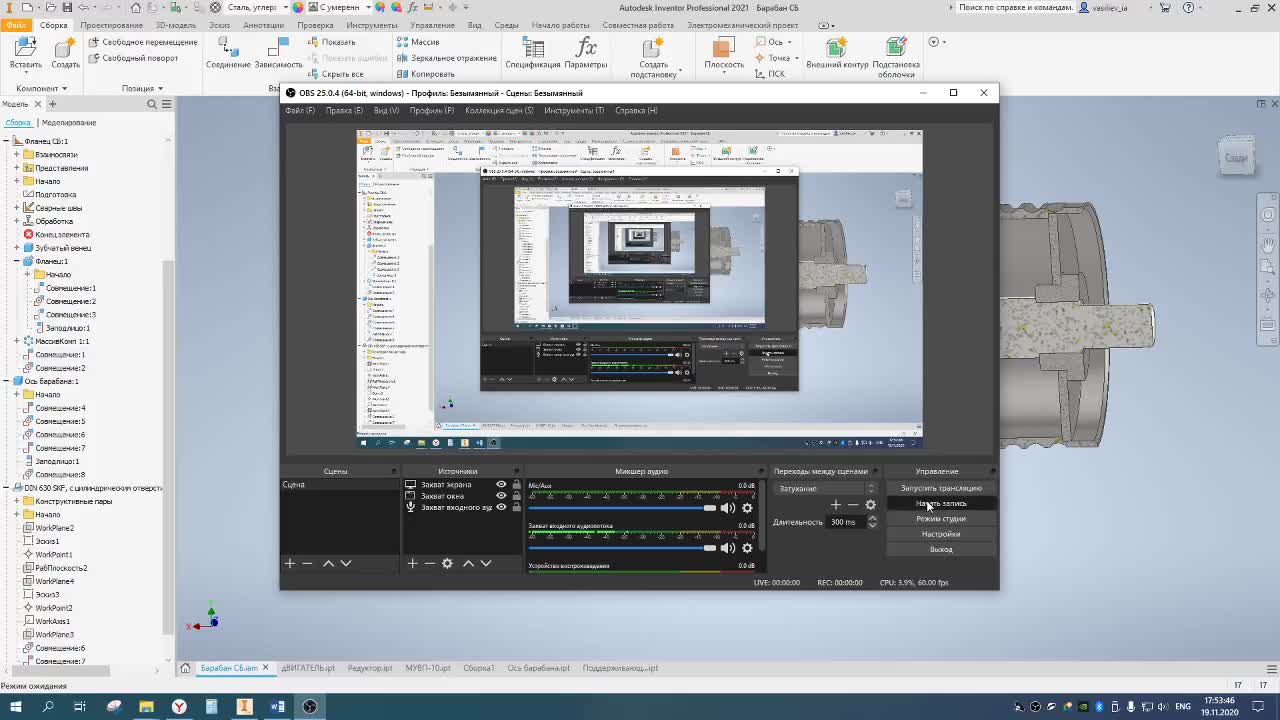Click the Подстановка оболочки tool
The height and width of the screenshot is (720, 1280).
[x=896, y=58]
